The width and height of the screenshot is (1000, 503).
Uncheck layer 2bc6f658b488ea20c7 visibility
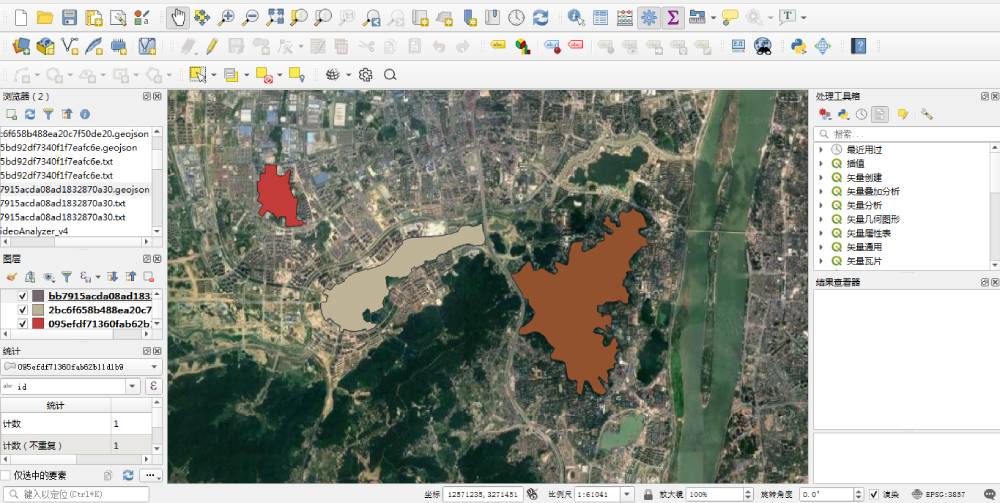(x=22, y=311)
